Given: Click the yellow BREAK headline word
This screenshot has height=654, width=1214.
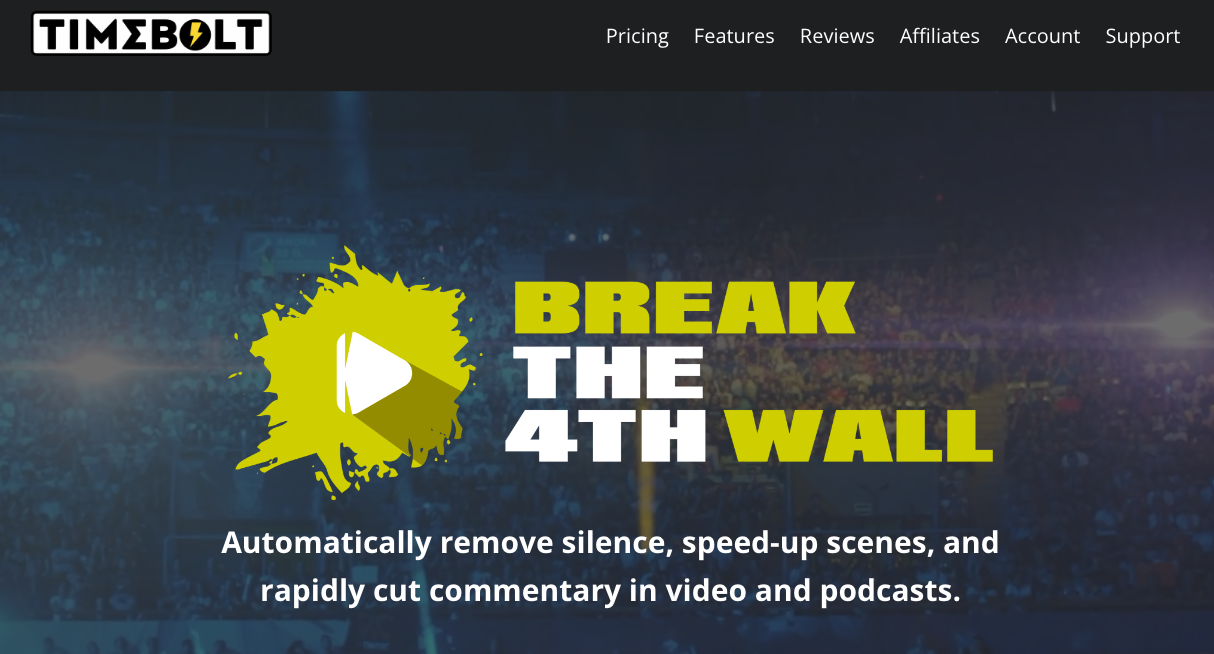Looking at the screenshot, I should (x=685, y=307).
